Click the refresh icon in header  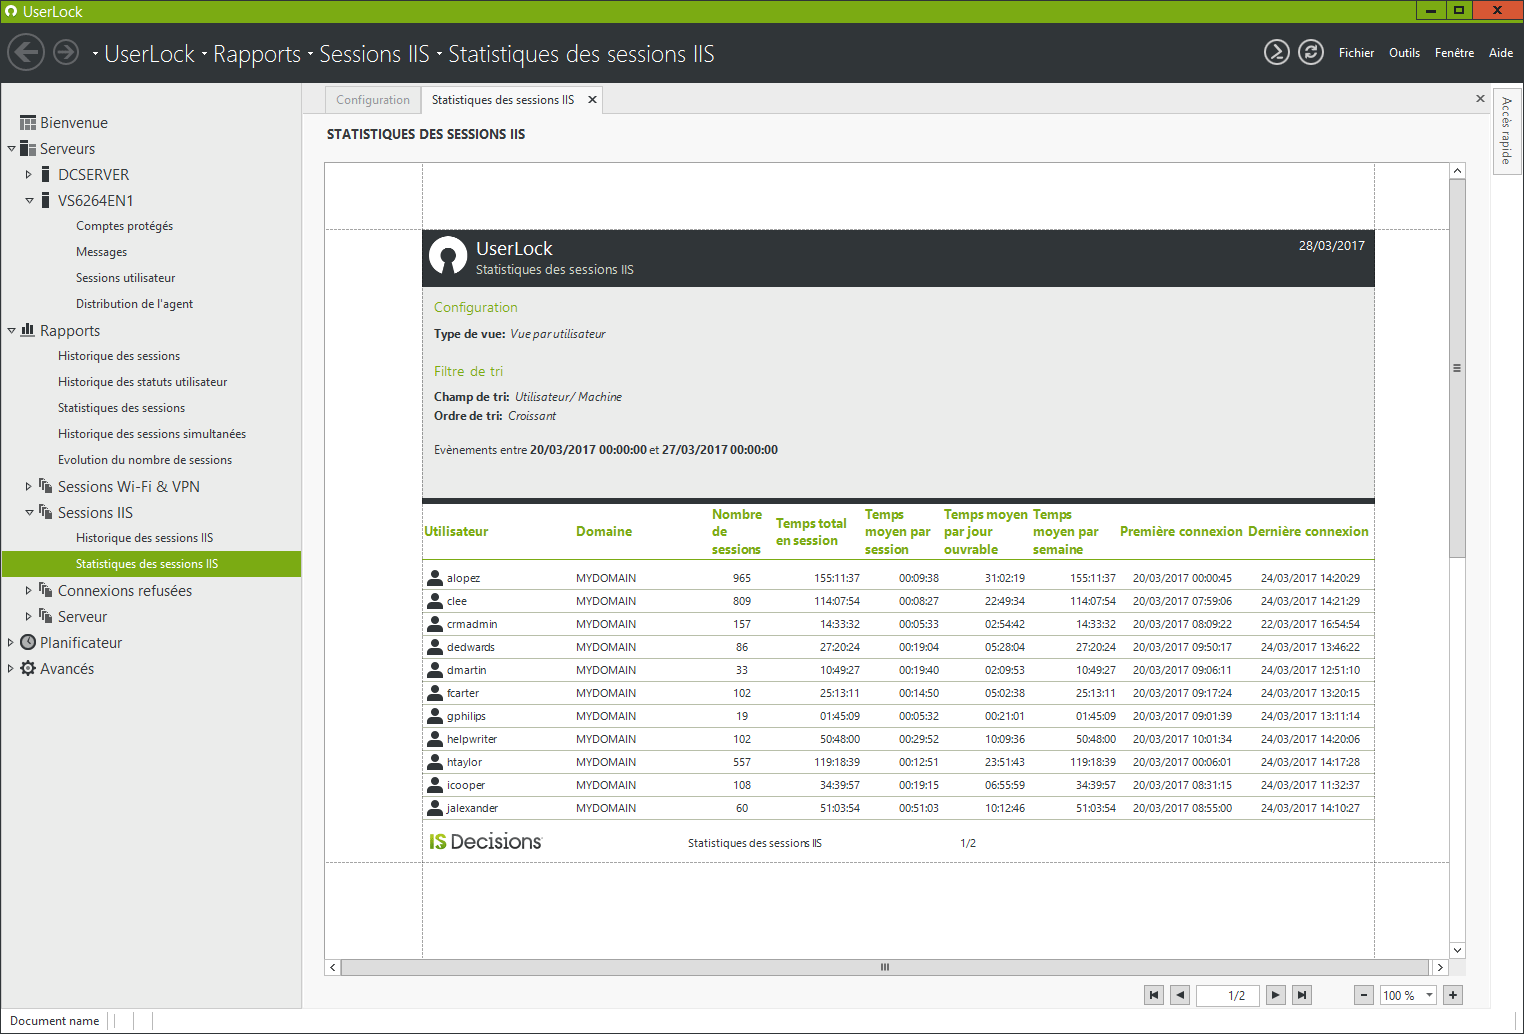click(x=1311, y=52)
